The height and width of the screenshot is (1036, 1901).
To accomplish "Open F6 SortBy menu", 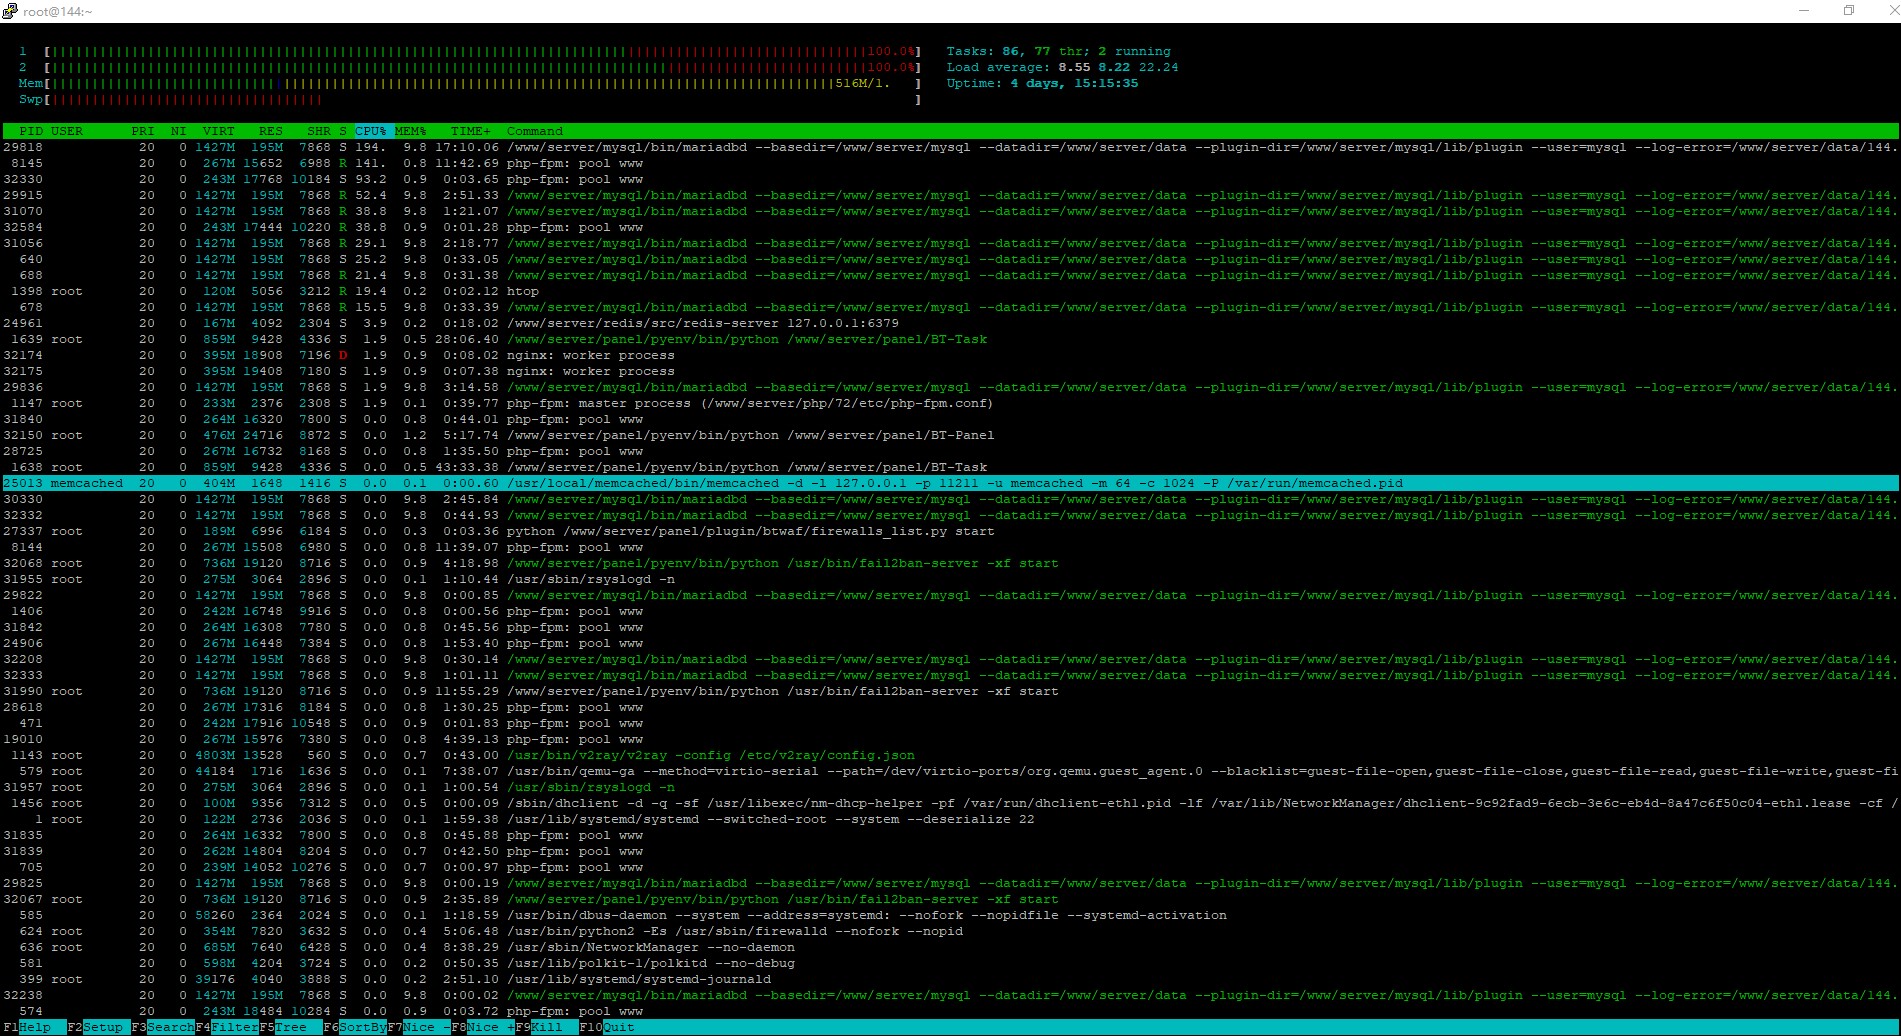I will pos(355,1027).
